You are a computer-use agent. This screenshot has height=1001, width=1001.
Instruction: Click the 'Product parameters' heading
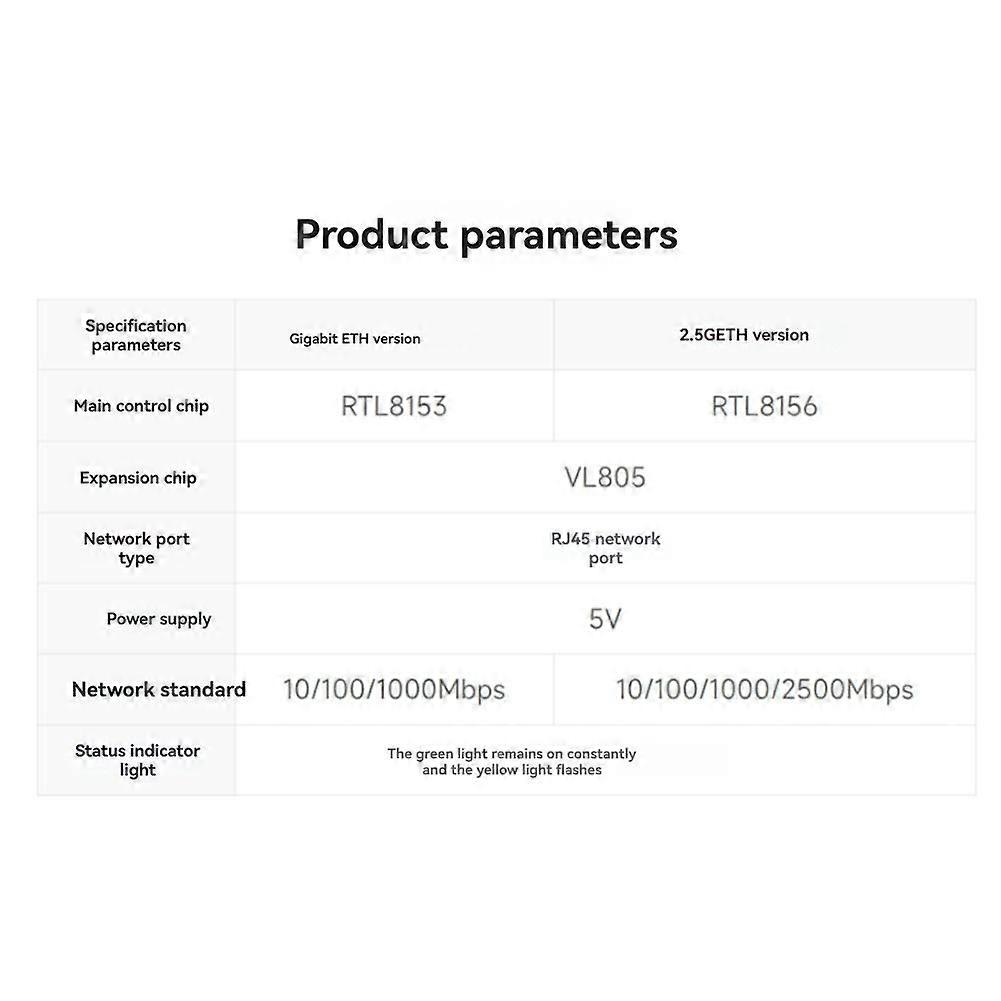coord(487,235)
